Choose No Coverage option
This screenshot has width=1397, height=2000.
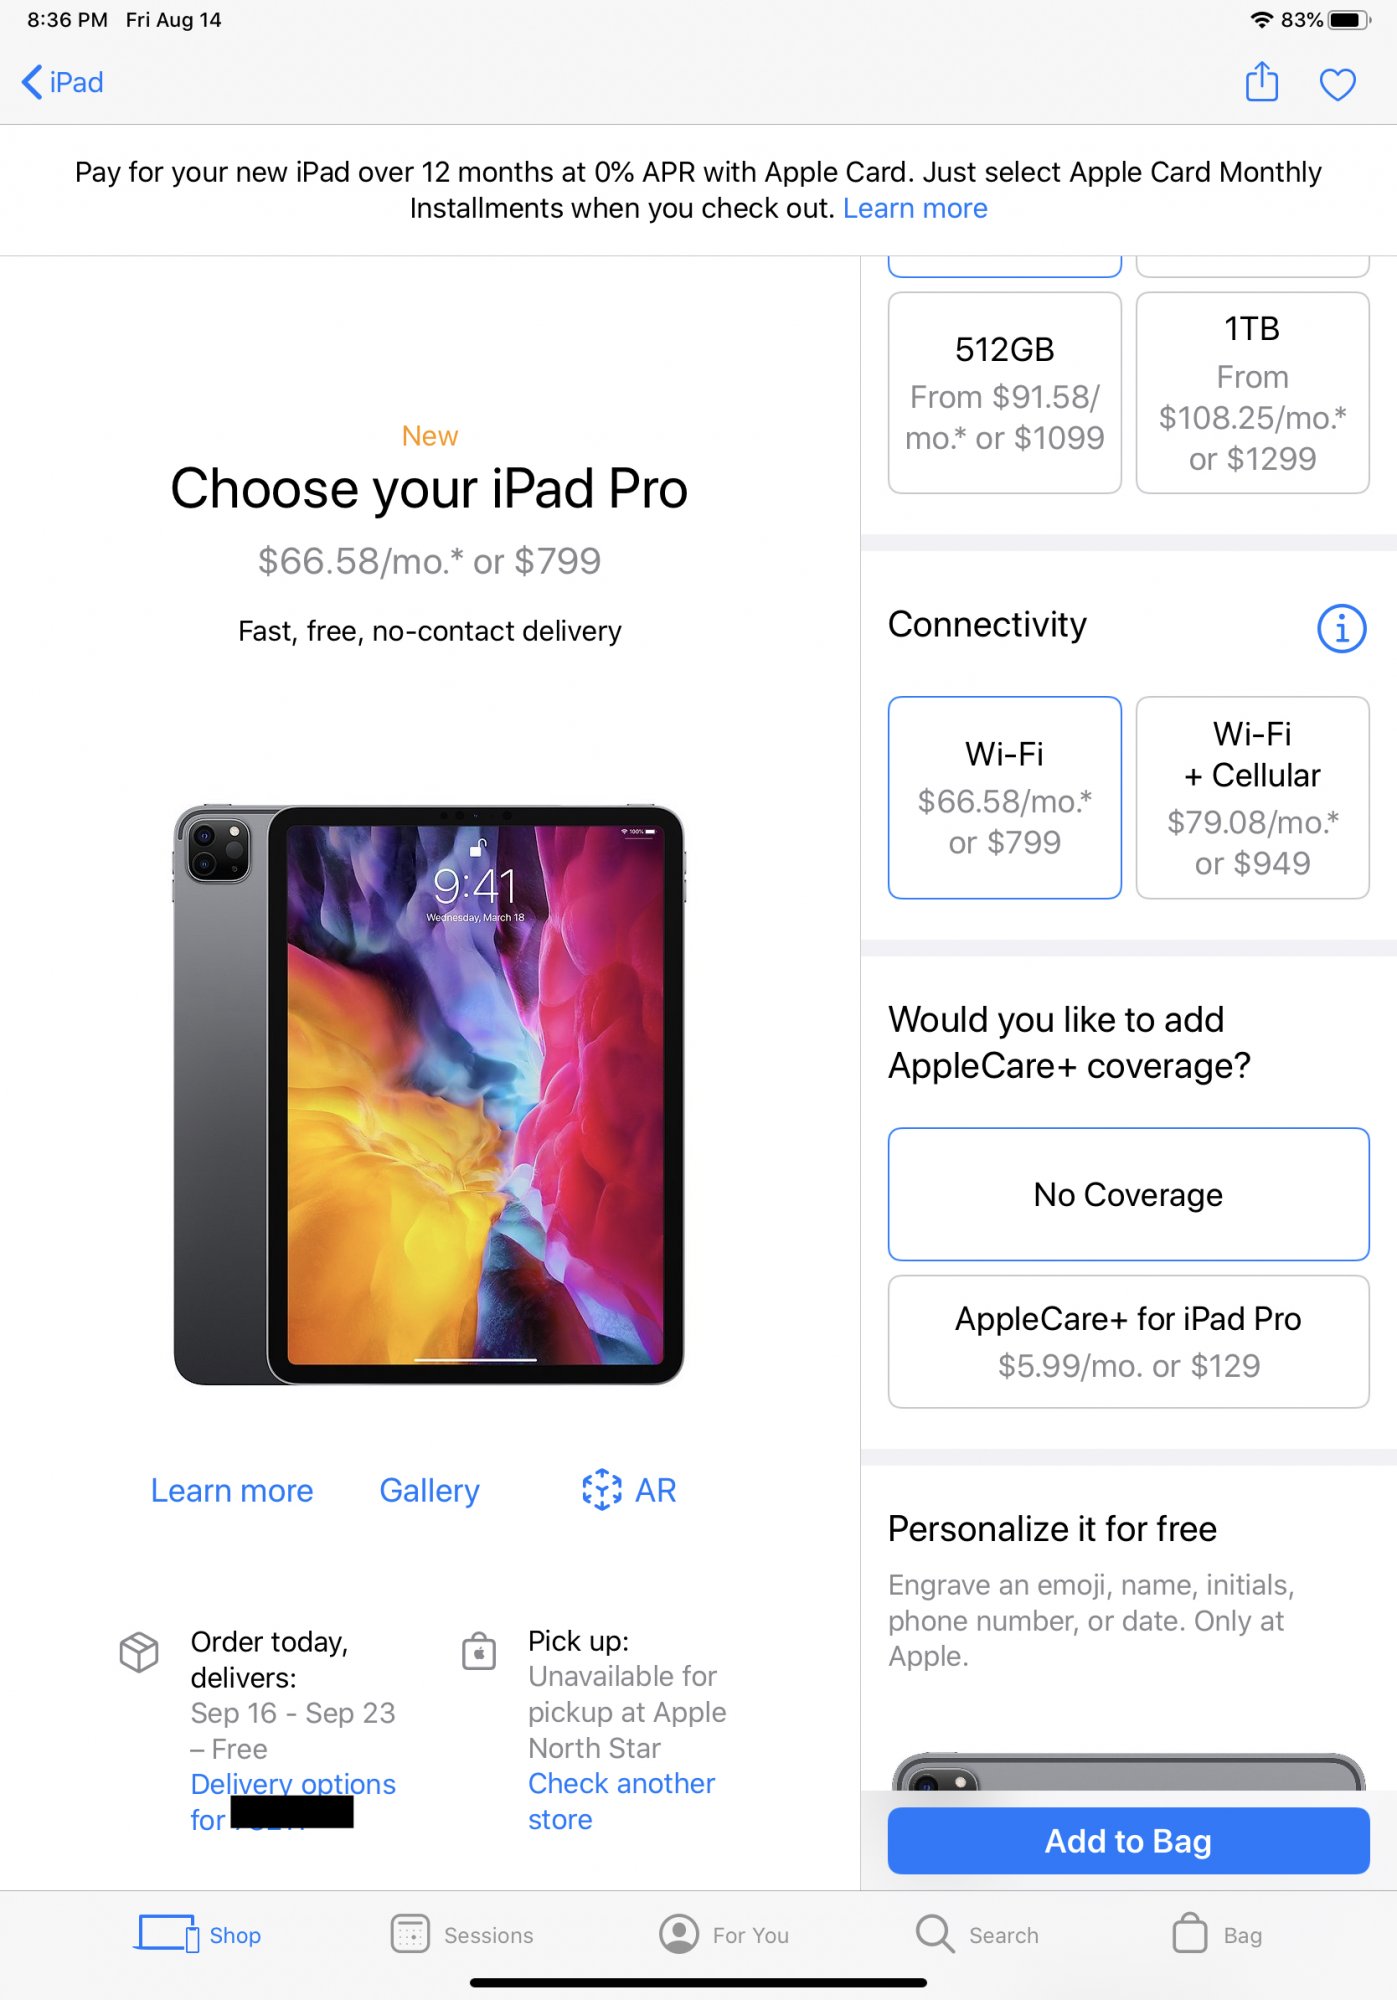(x=1128, y=1194)
